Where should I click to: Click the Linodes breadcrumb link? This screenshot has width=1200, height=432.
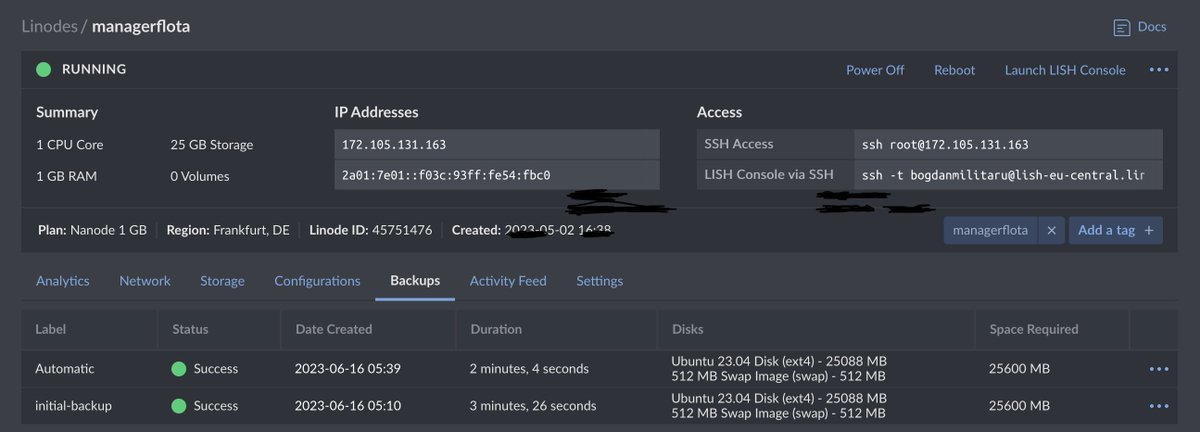tap(49, 26)
